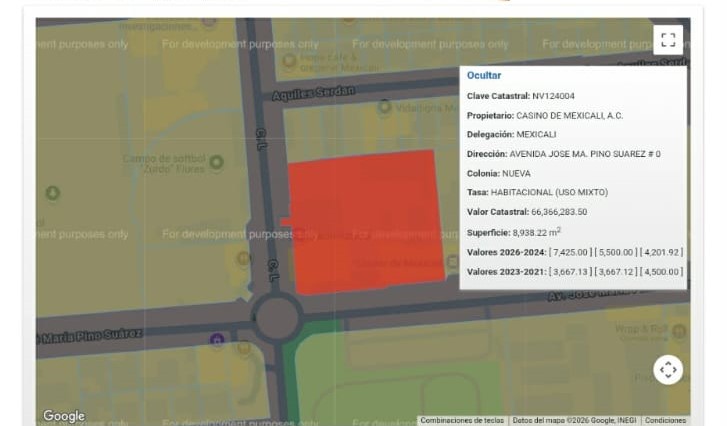Click the Datos del mapa ©2026 attribution
Viewport: 727px width, 426px height.
574,420
